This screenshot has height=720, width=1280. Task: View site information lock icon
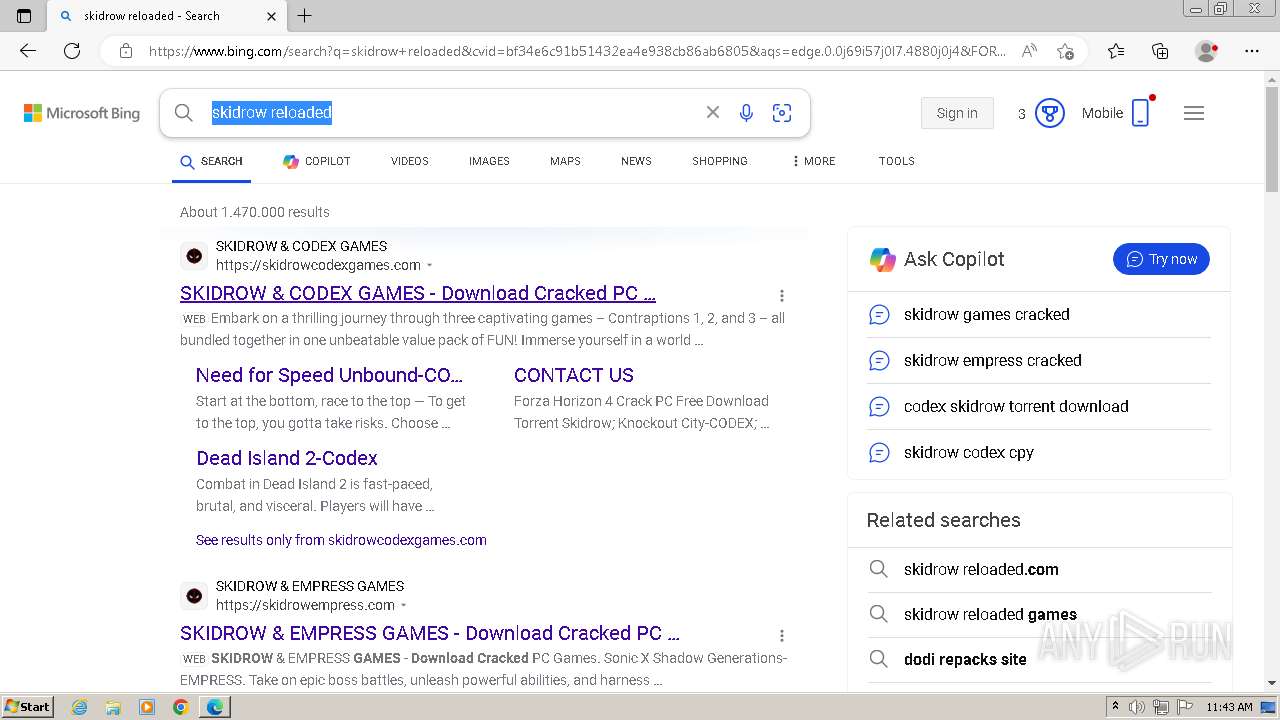pos(126,51)
